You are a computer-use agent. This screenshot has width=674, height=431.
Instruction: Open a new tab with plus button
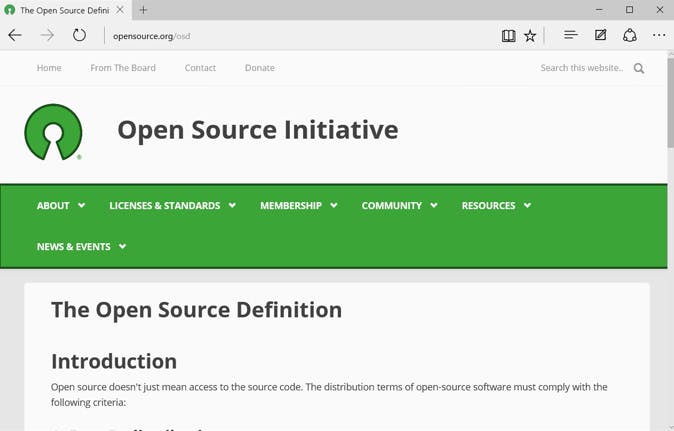tap(144, 10)
